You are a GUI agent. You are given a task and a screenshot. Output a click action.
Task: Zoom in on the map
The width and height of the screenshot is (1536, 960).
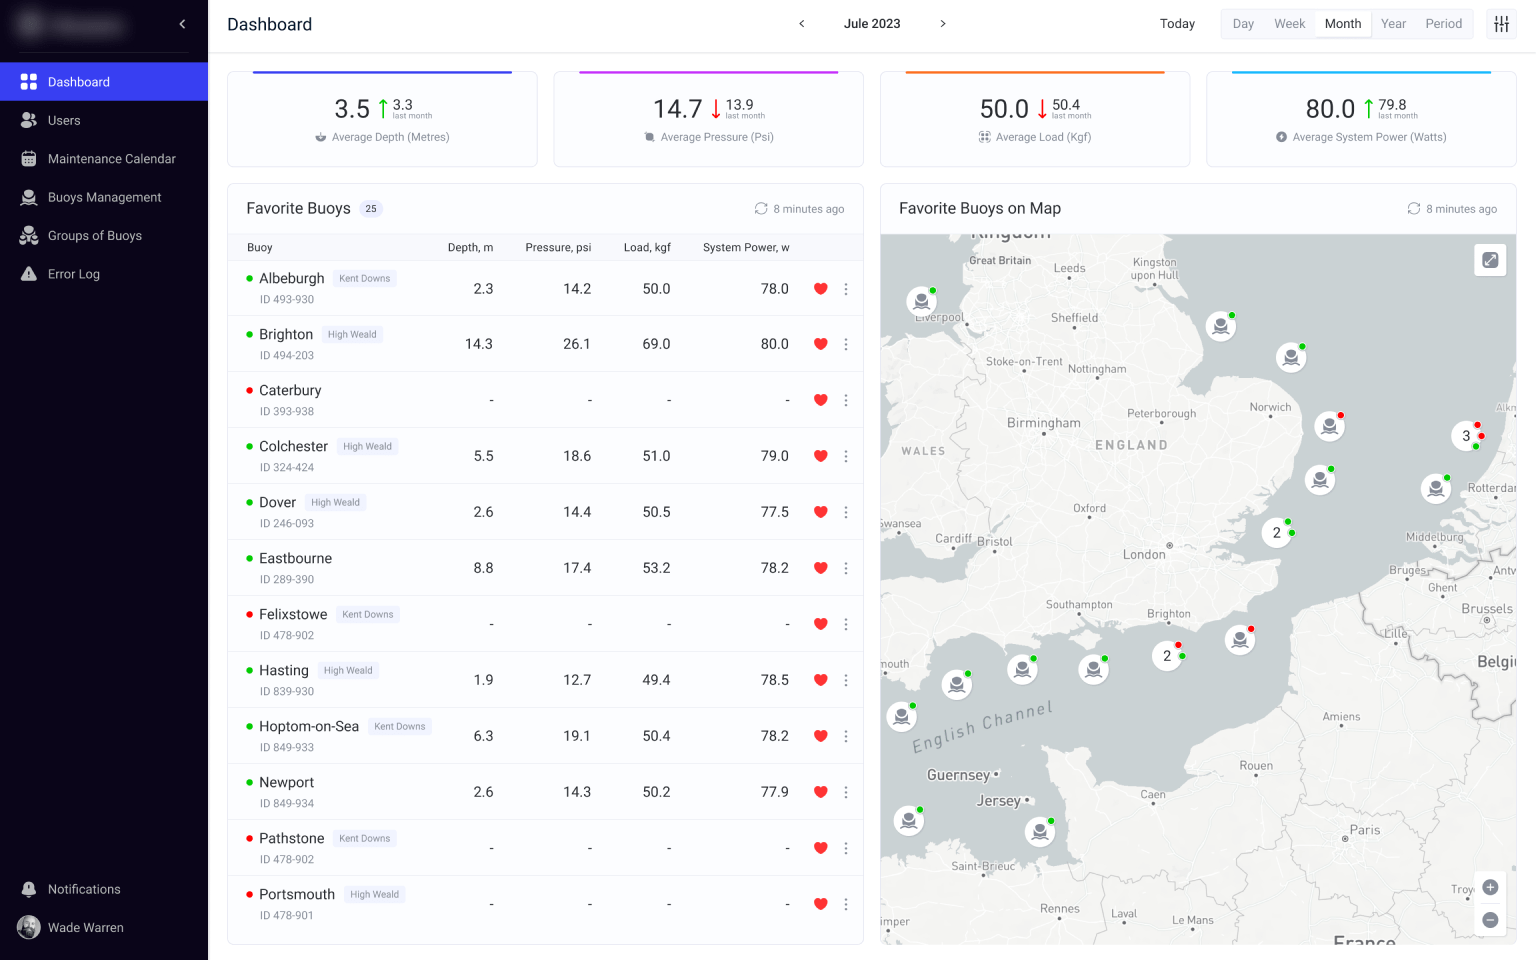pos(1490,887)
